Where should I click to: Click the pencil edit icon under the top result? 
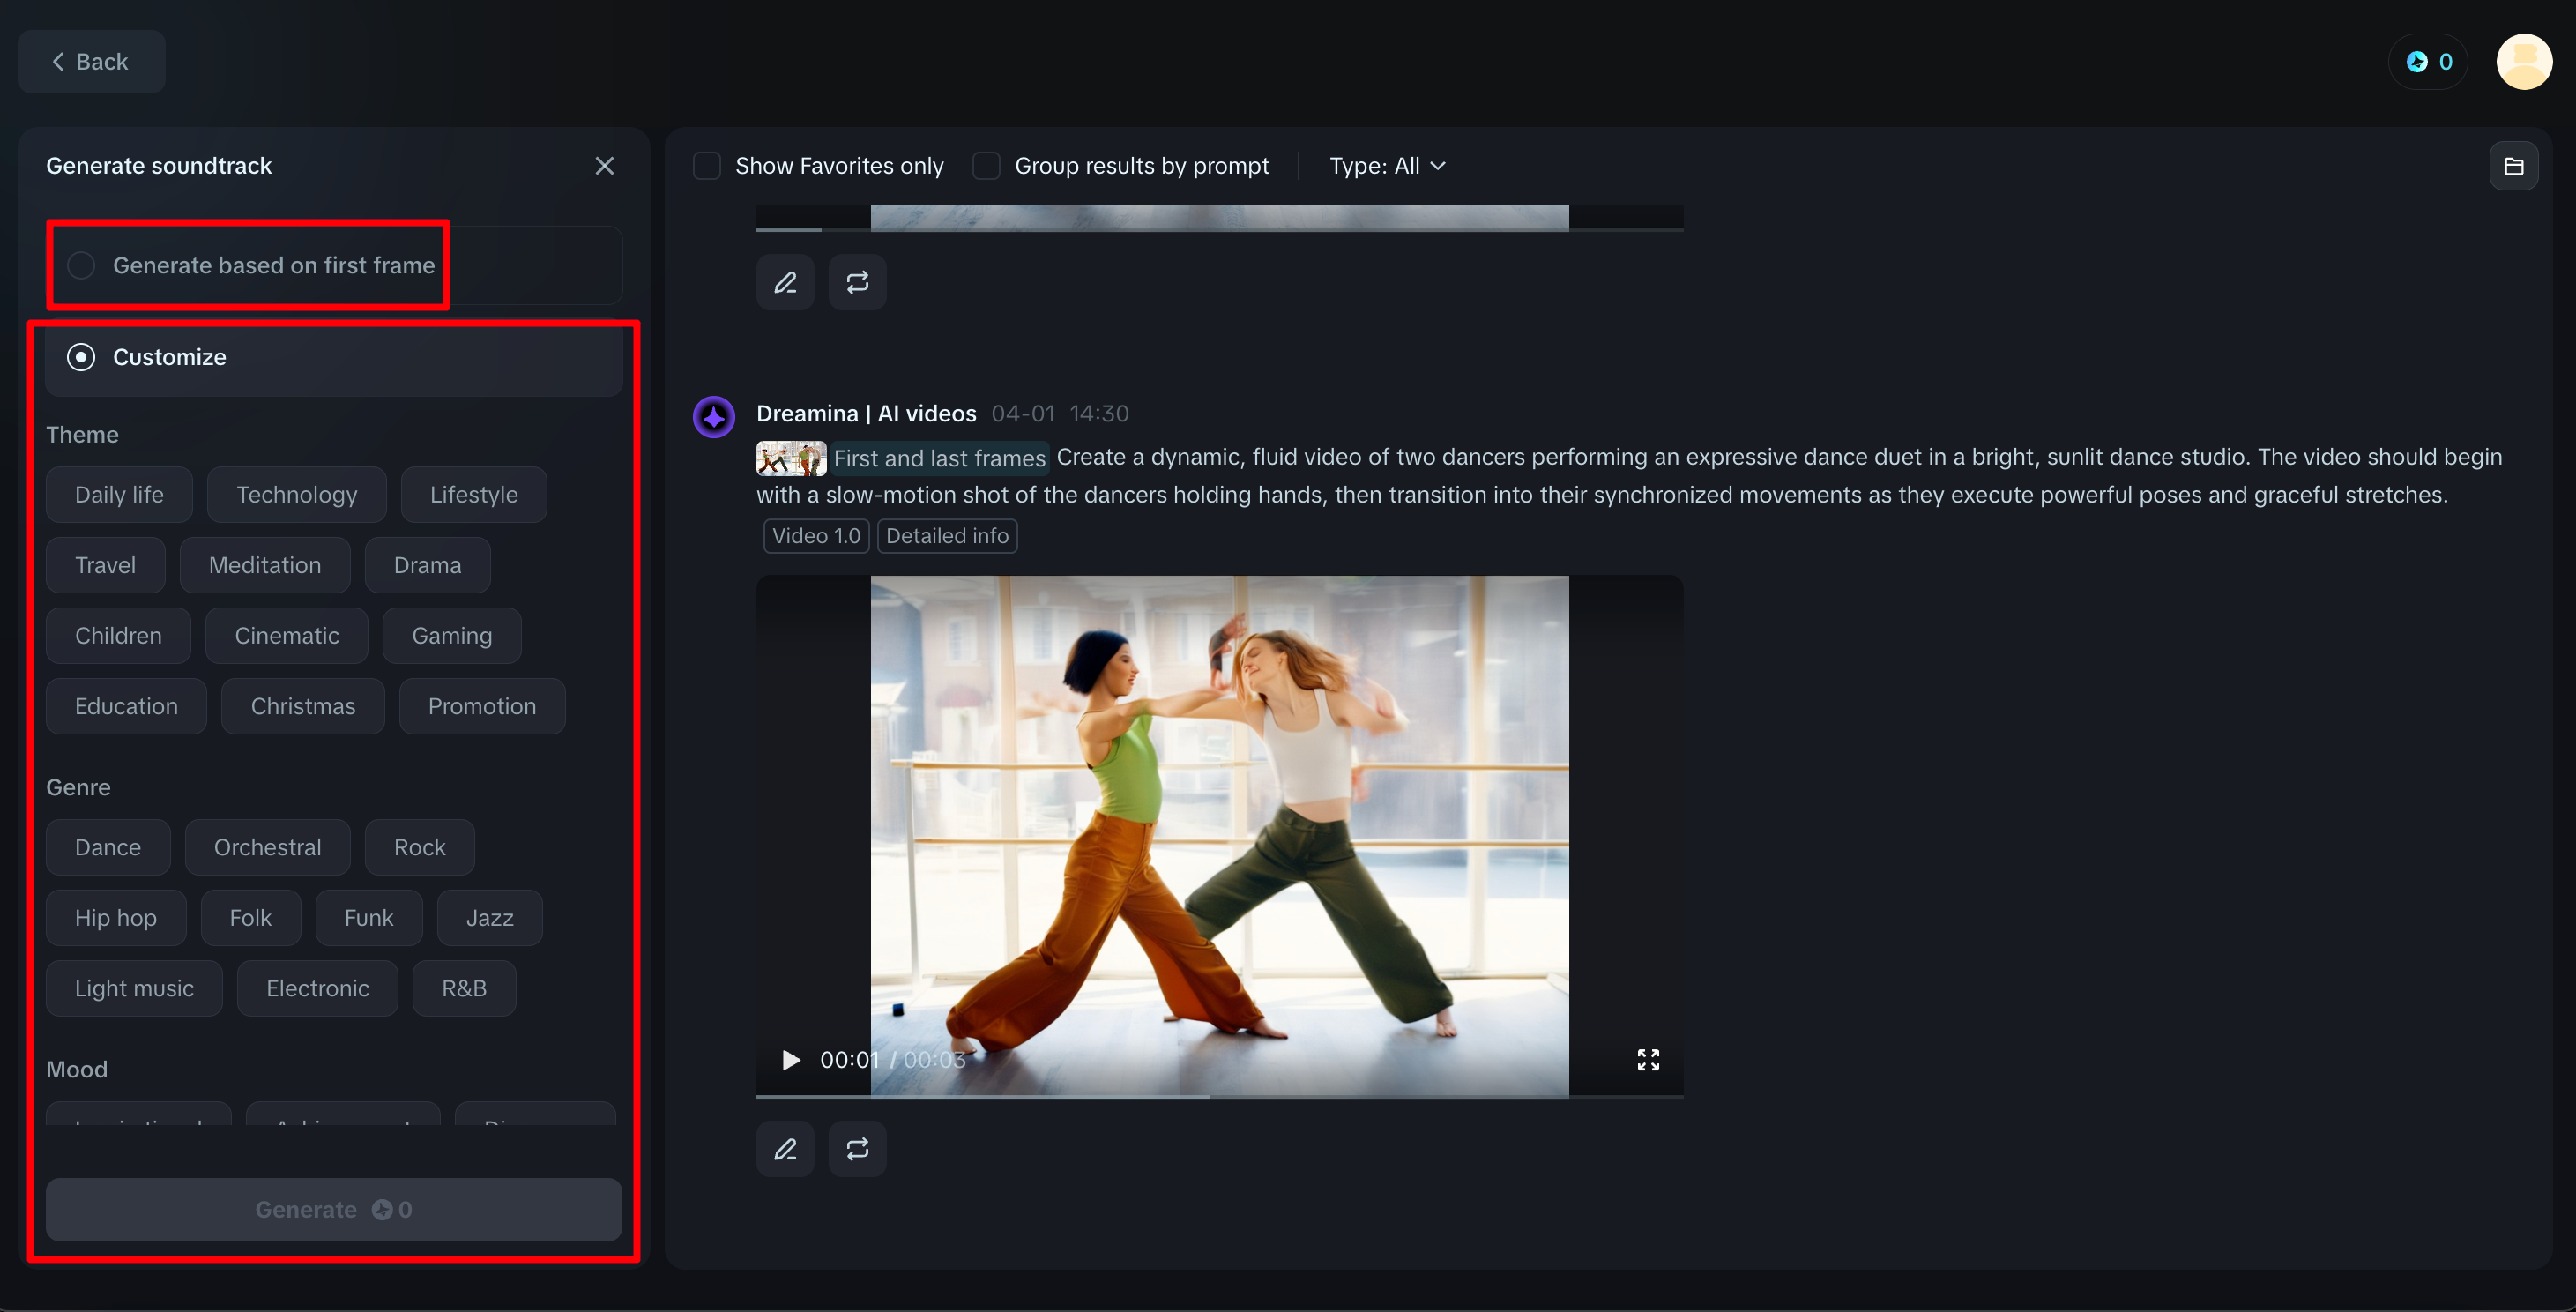pyautogui.click(x=785, y=282)
